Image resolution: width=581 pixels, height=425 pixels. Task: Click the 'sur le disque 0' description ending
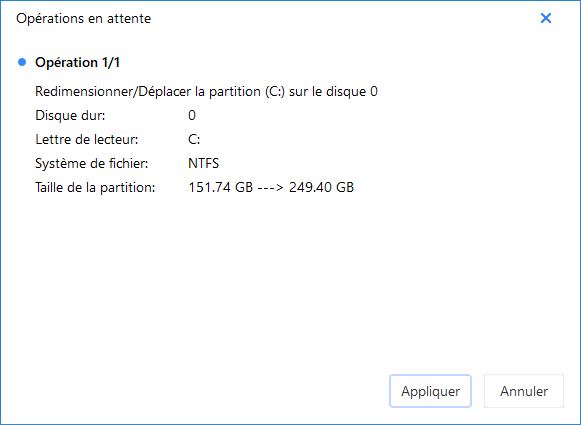[x=333, y=92]
